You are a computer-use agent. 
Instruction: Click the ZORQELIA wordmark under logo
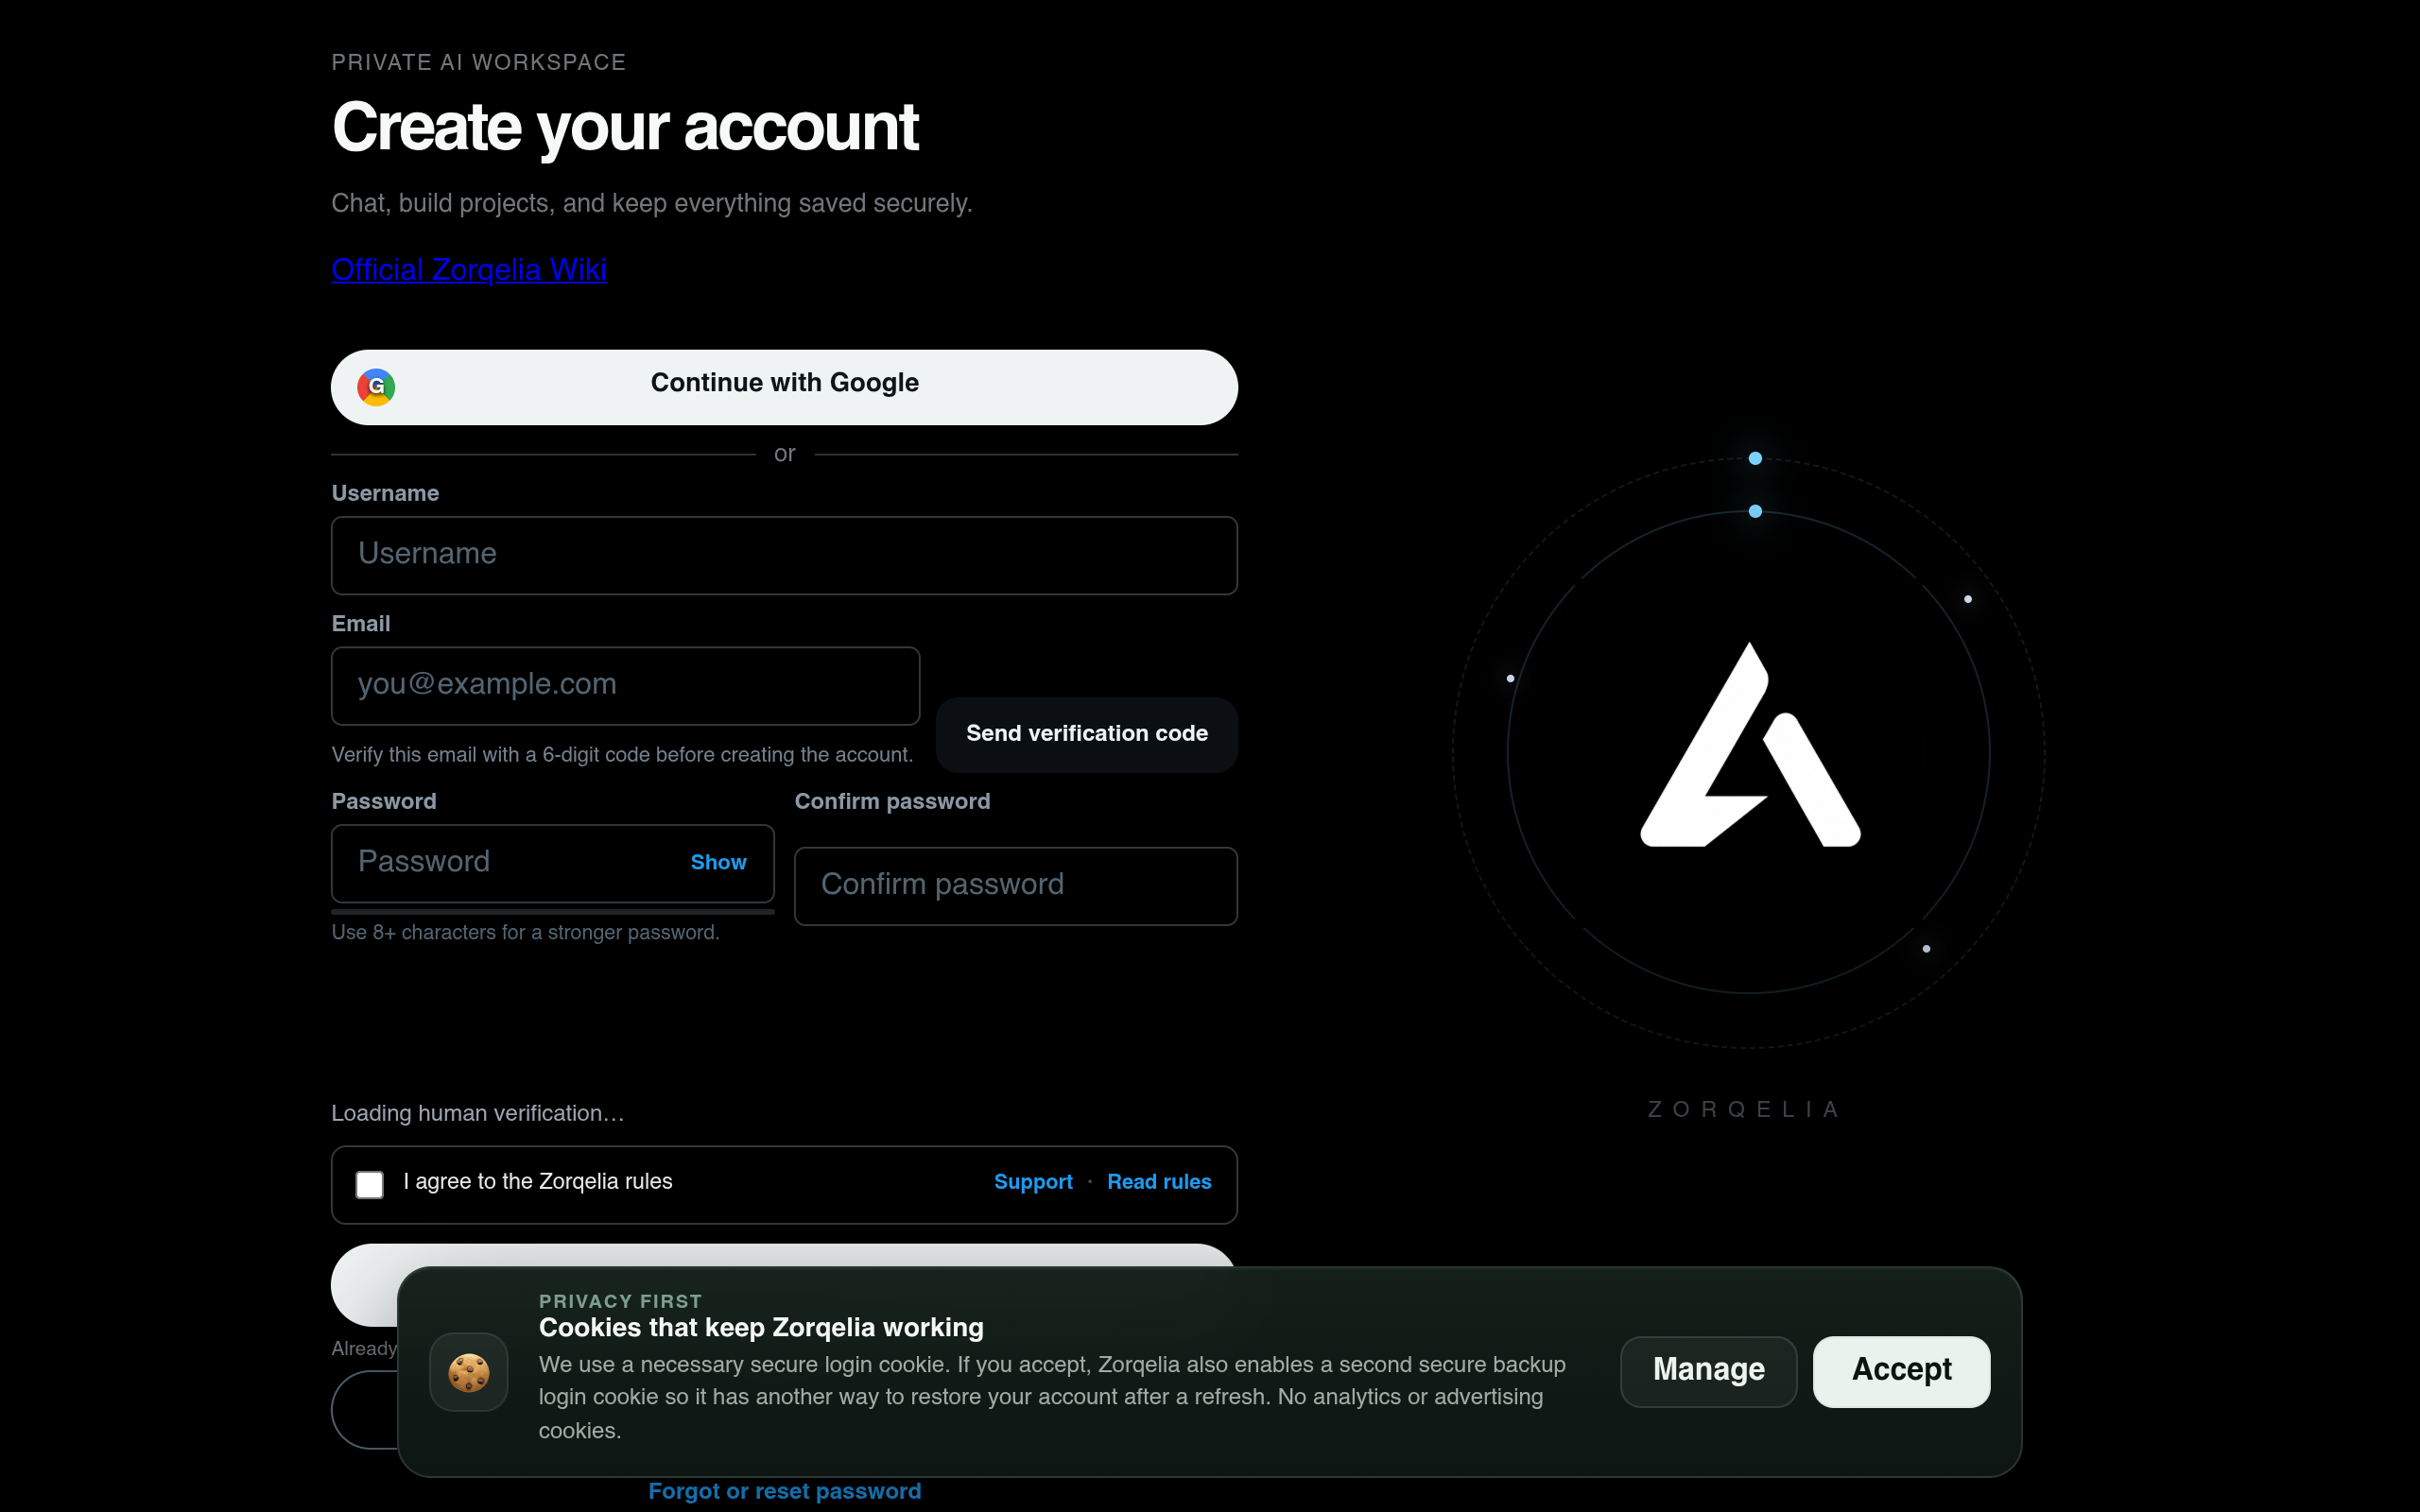pos(1745,1109)
